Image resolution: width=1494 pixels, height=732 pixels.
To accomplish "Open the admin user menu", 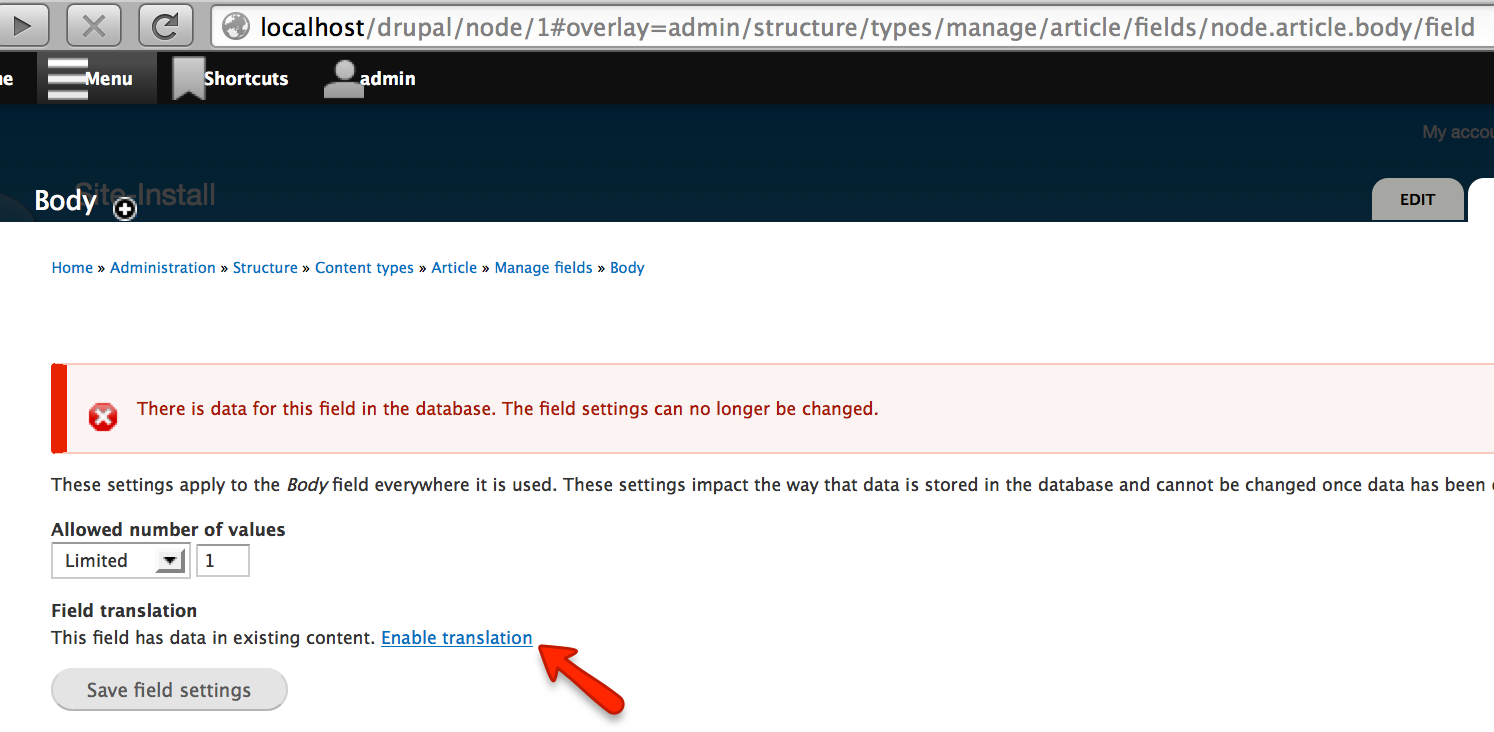I will [x=369, y=77].
